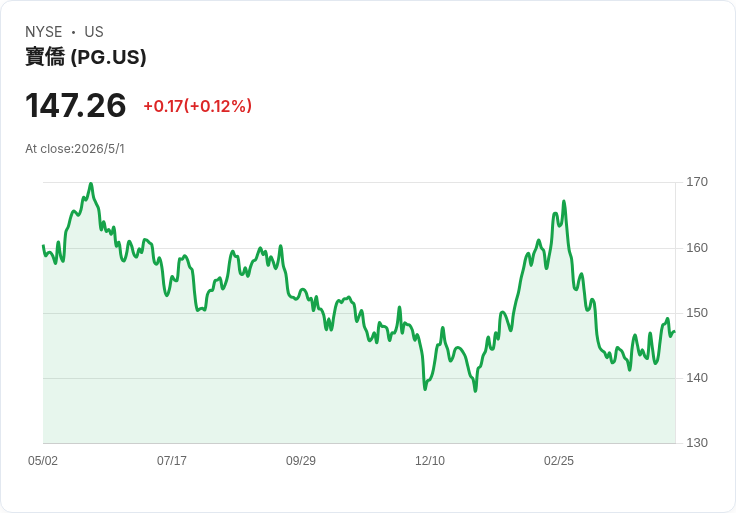Click the 150 price axis label
This screenshot has width=736, height=513.
pyautogui.click(x=697, y=313)
